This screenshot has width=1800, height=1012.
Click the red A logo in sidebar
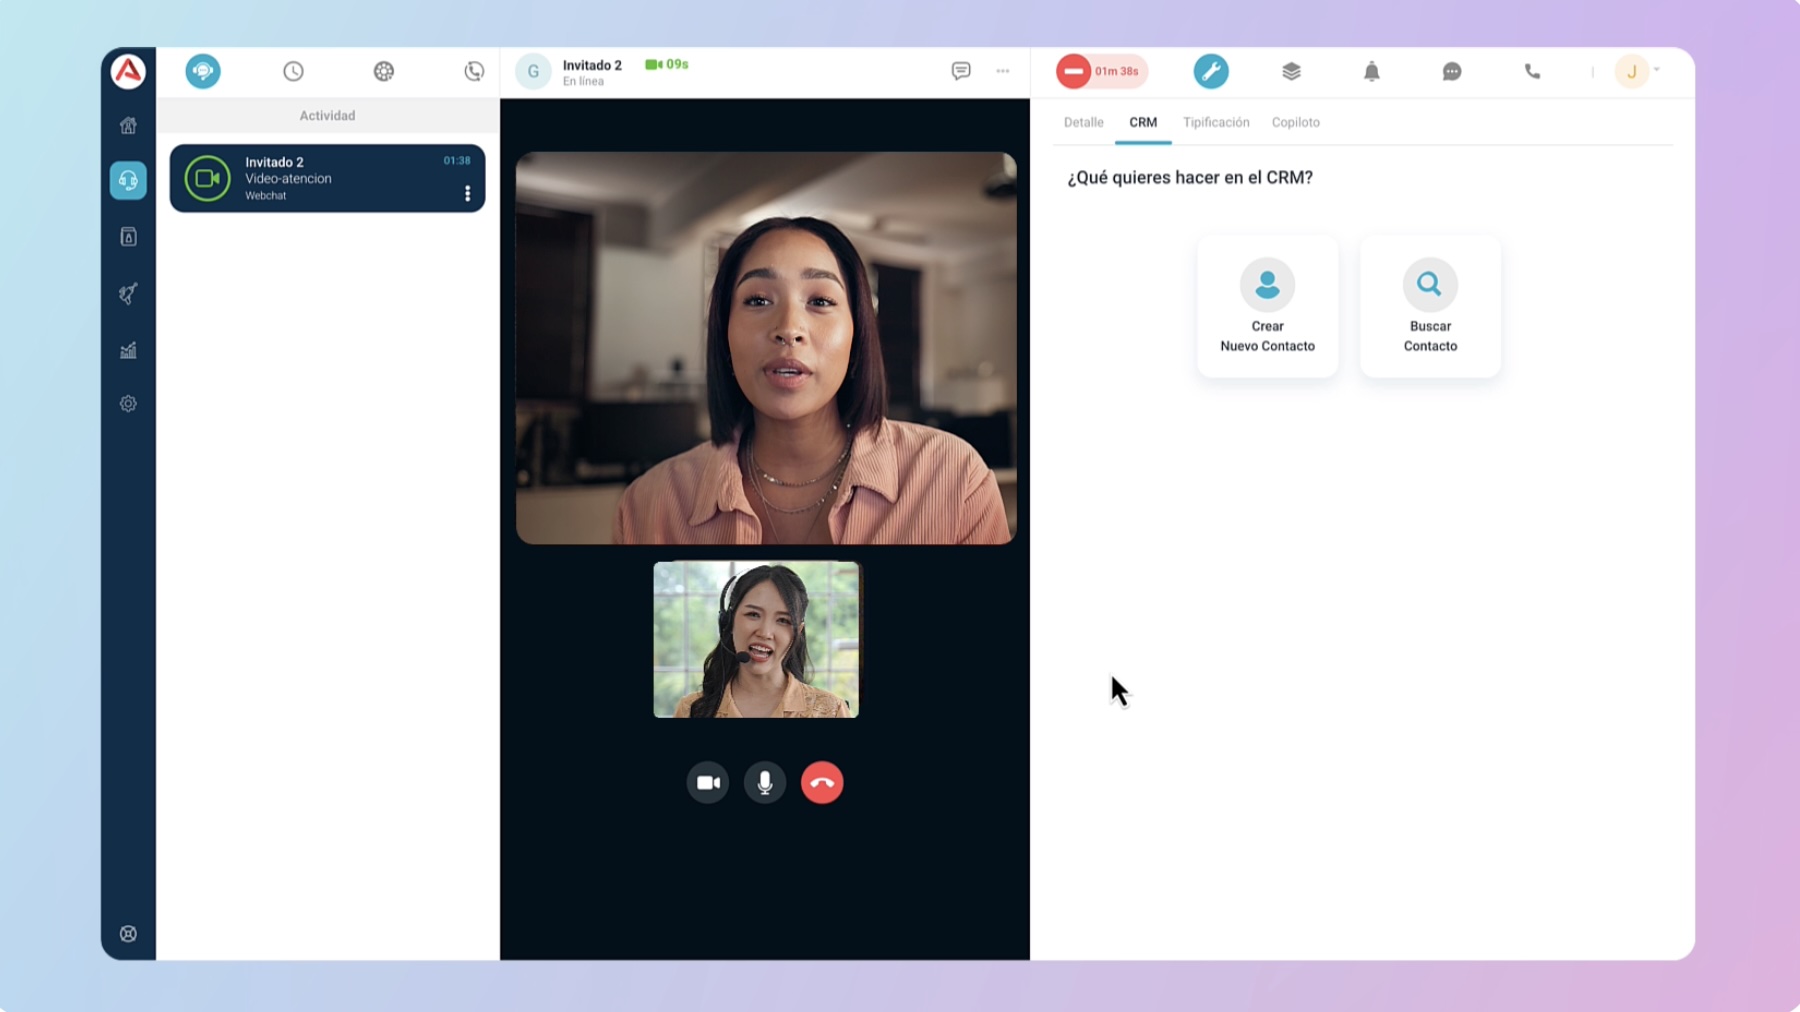[128, 71]
